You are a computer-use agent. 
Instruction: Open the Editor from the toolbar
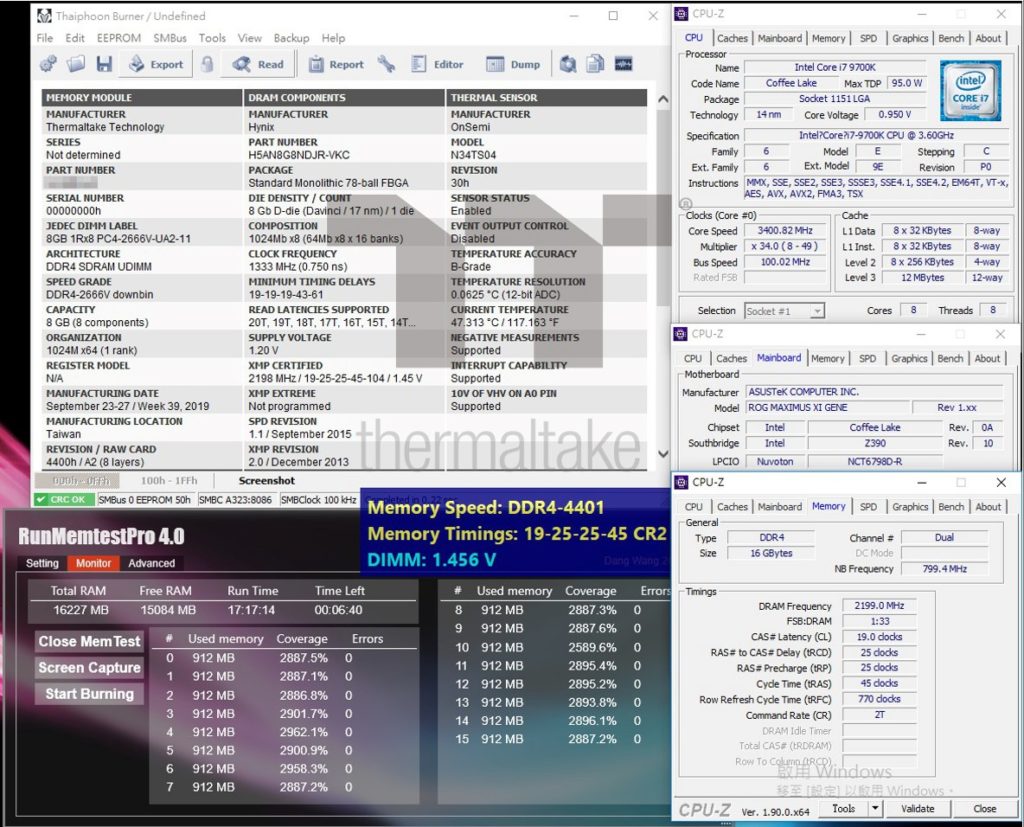point(437,64)
